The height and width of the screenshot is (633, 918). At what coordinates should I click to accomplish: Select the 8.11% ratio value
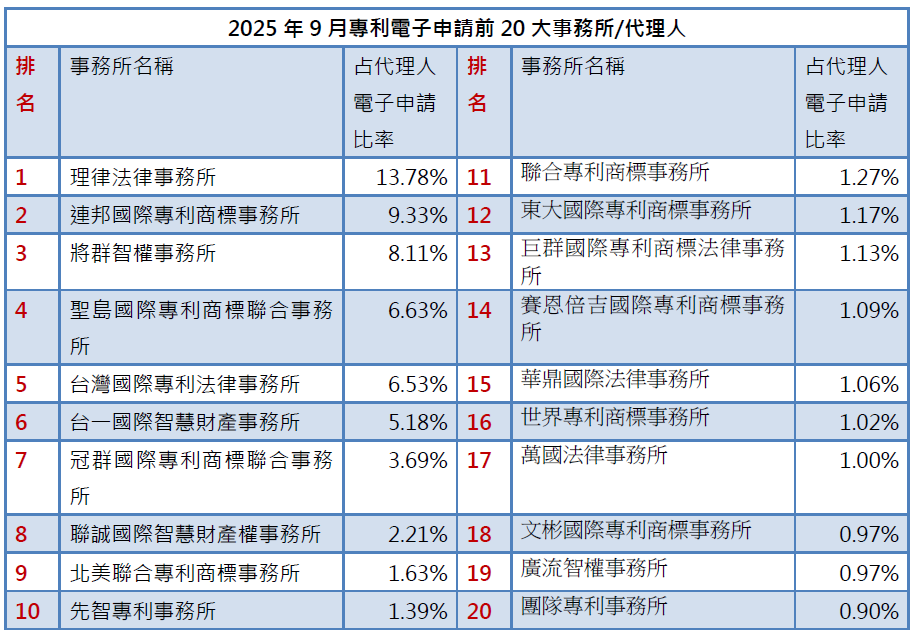pos(417,254)
